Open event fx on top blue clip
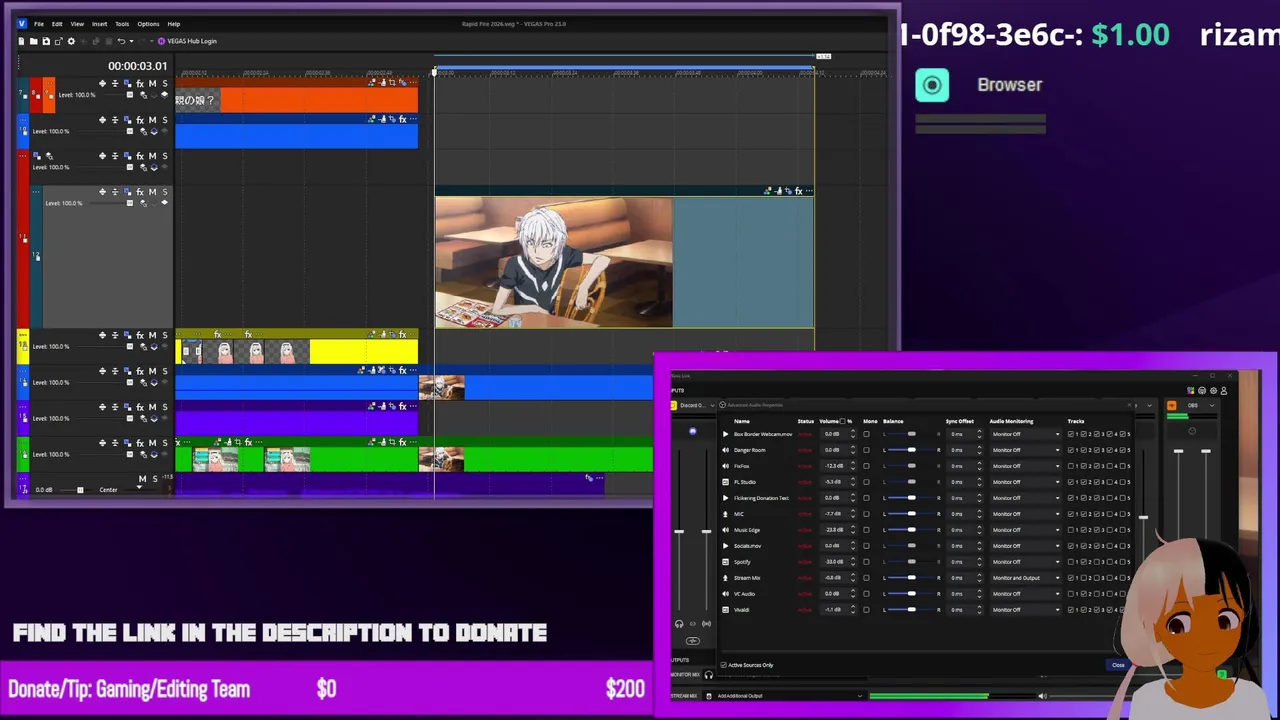Viewport: 1280px width, 720px height. click(402, 119)
